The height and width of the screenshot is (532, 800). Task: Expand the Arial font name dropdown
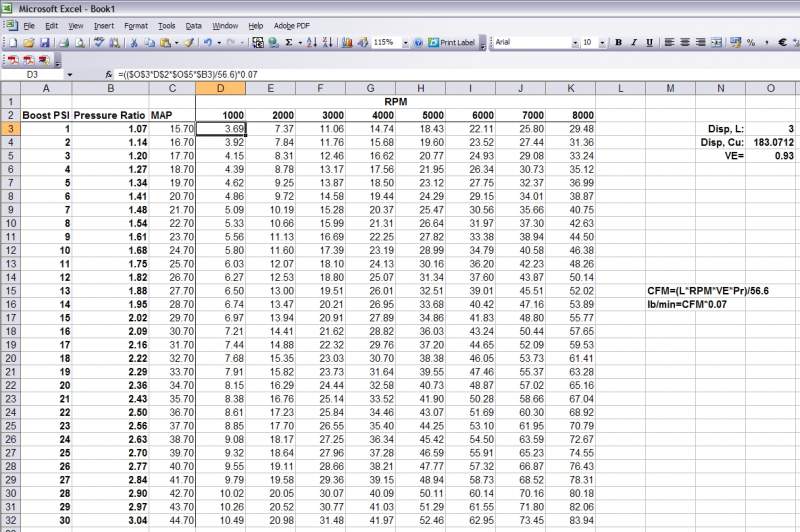pos(573,43)
